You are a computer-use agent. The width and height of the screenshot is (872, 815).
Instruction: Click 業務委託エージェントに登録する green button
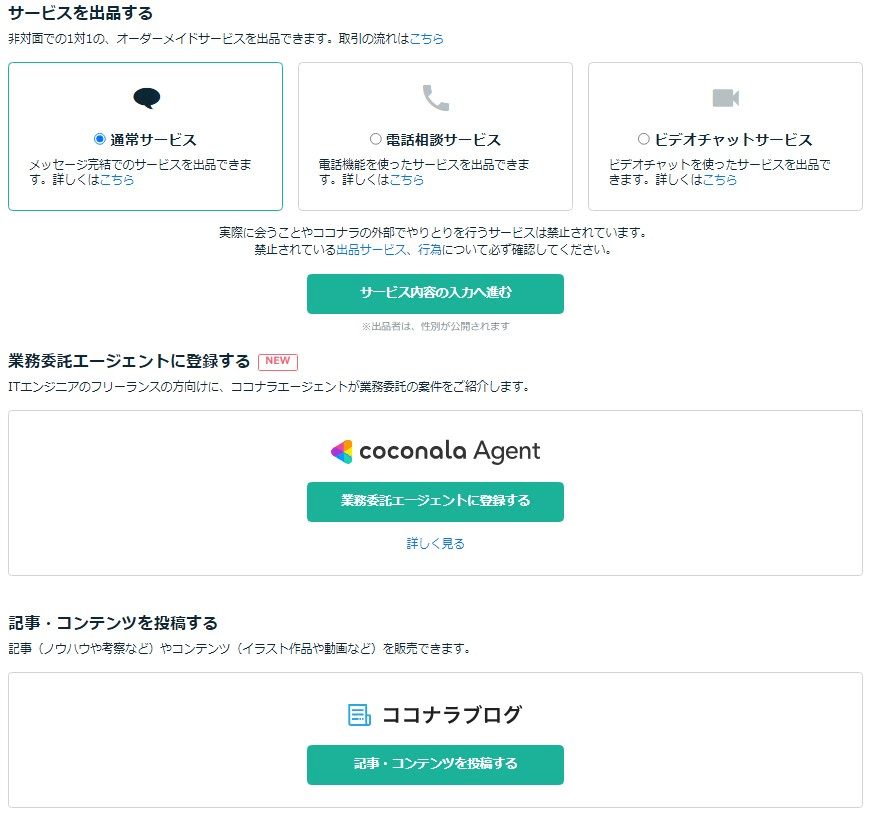(435, 501)
